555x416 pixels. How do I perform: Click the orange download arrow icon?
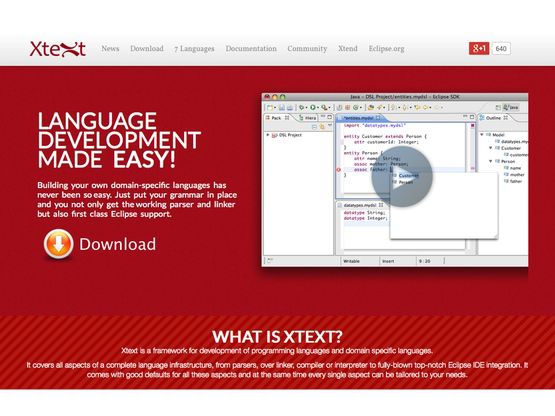58,244
